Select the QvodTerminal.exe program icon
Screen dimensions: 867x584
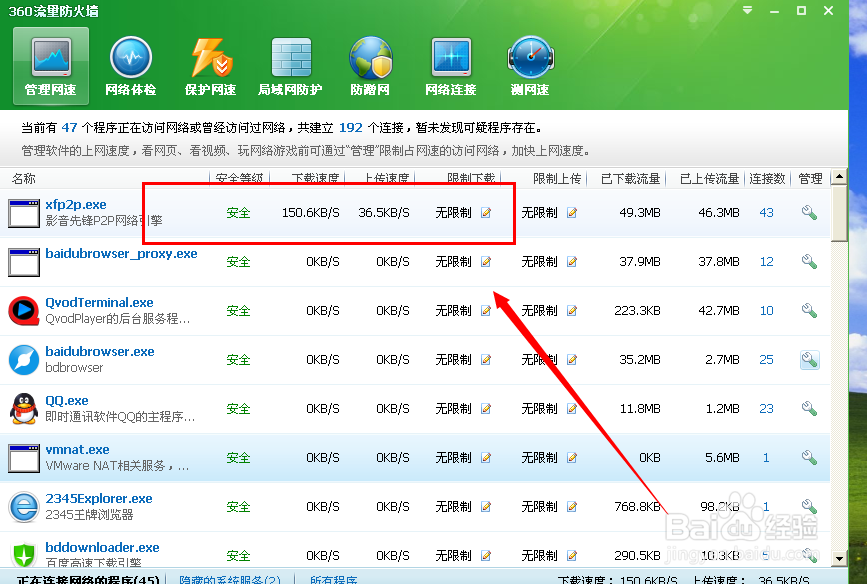click(24, 311)
